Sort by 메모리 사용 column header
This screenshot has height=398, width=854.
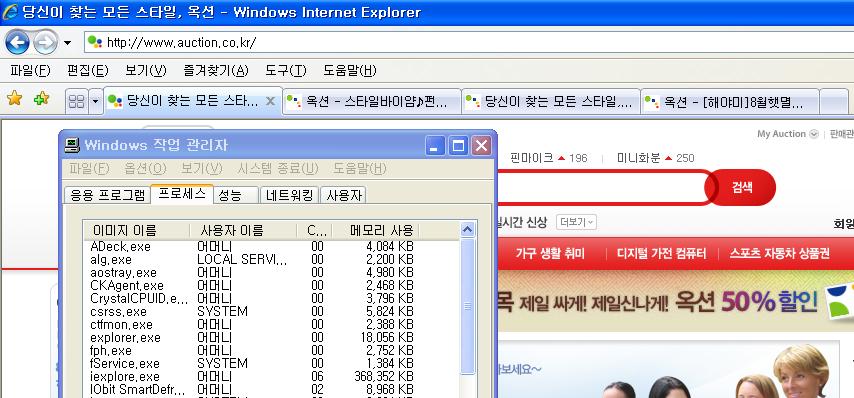tap(375, 230)
